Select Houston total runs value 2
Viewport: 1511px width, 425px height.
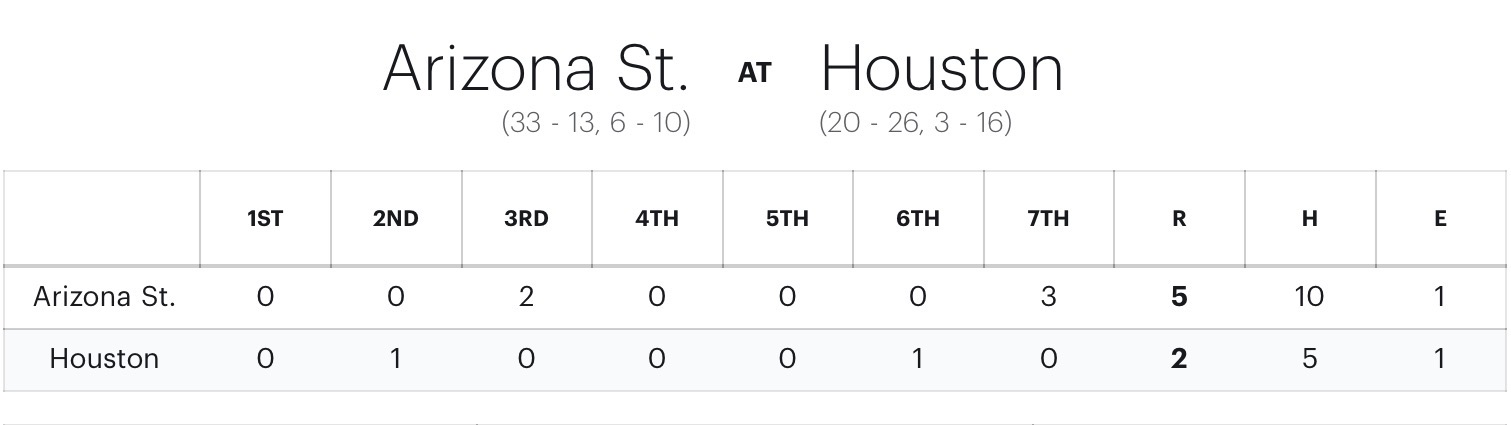tap(1179, 359)
